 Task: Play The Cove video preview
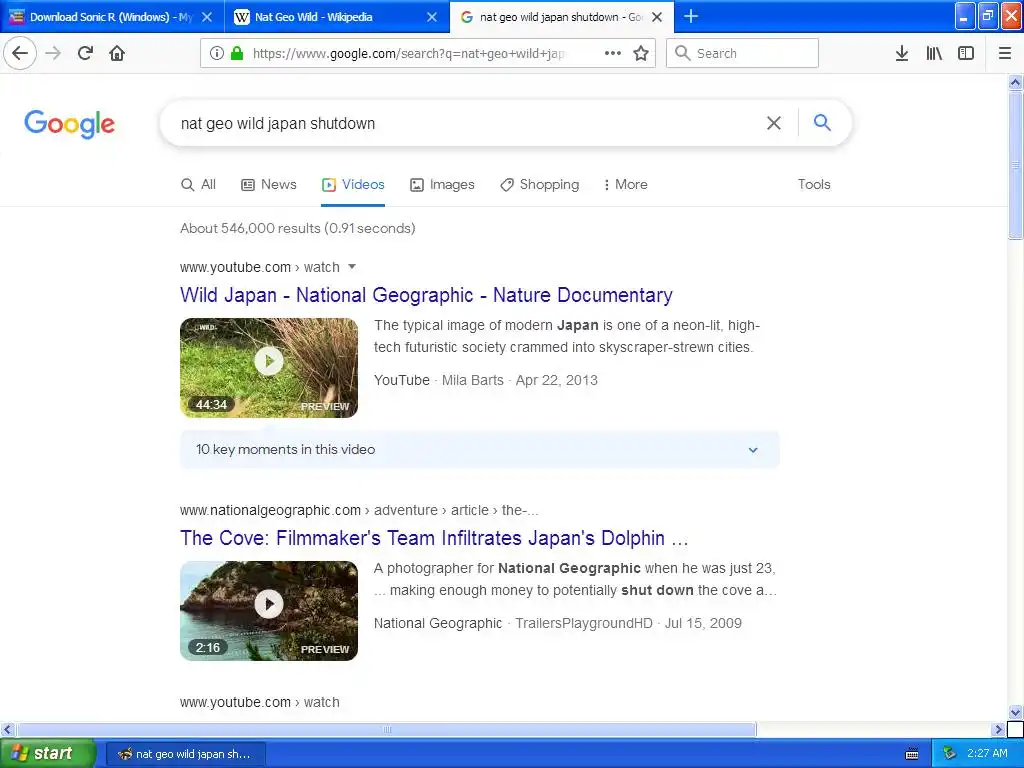(x=269, y=604)
